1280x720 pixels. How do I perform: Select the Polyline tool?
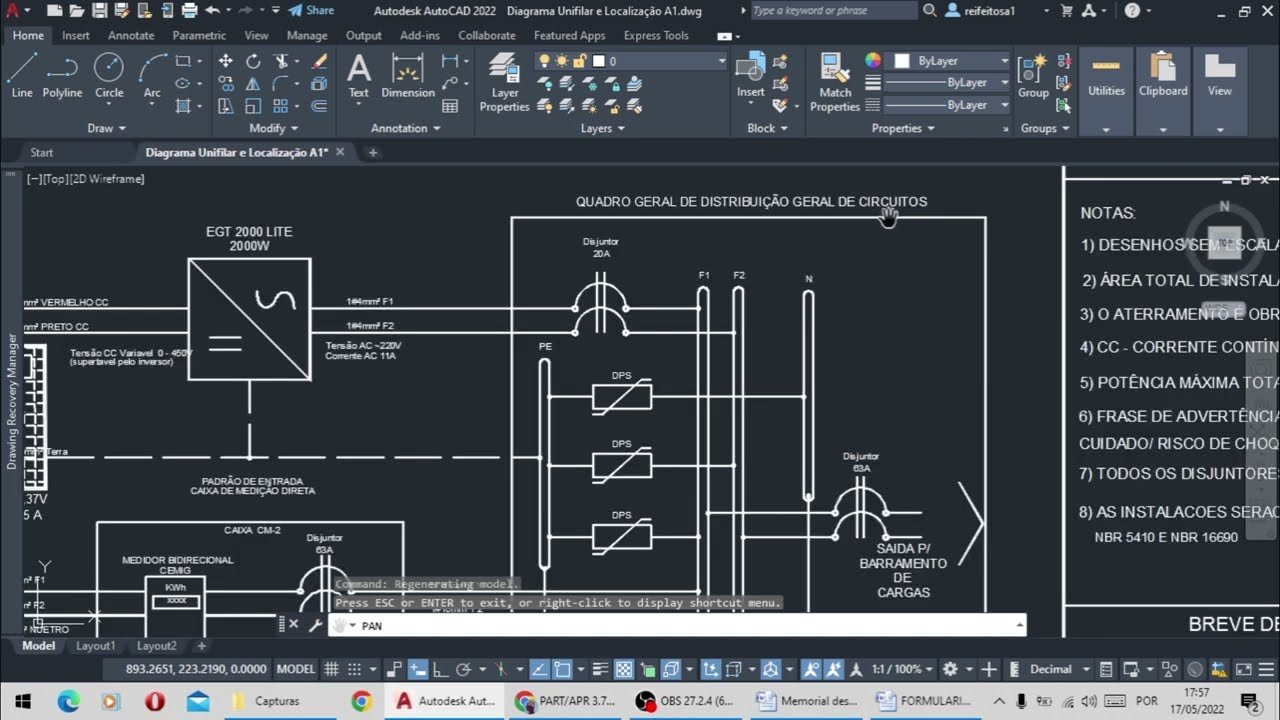point(62,76)
